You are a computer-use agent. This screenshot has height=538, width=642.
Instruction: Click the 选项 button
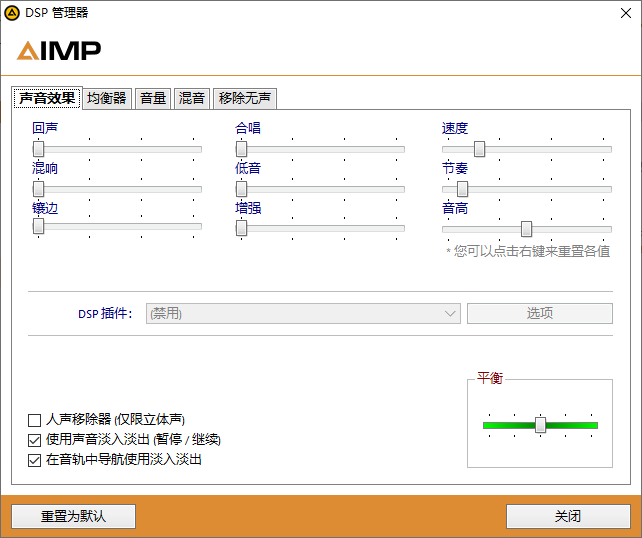click(x=540, y=314)
